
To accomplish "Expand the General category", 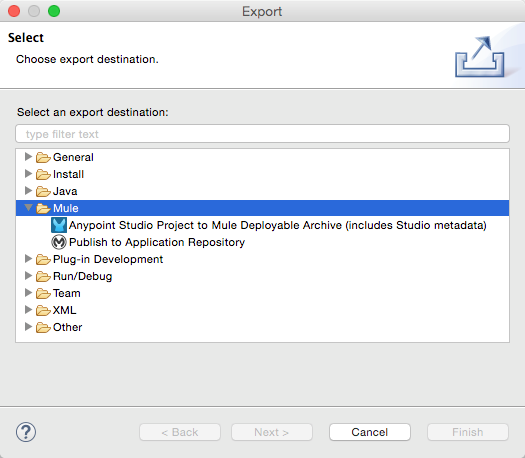I will (28, 157).
